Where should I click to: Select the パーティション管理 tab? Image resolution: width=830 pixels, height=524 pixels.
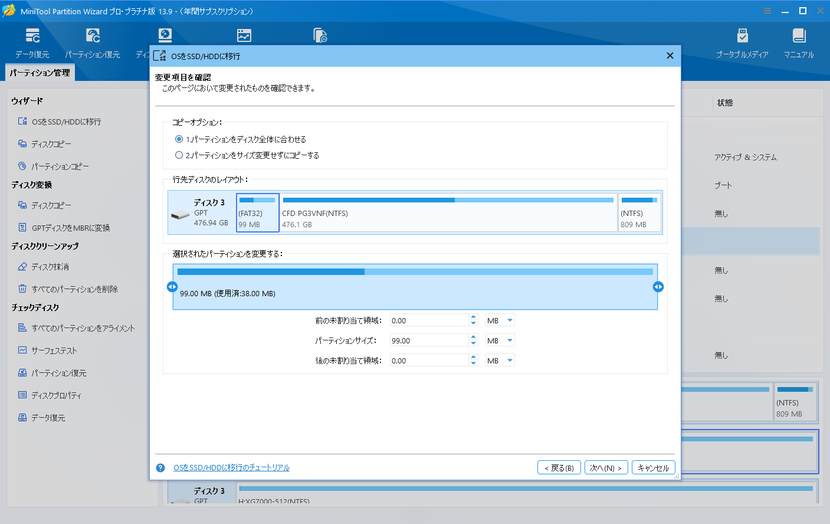pos(40,73)
